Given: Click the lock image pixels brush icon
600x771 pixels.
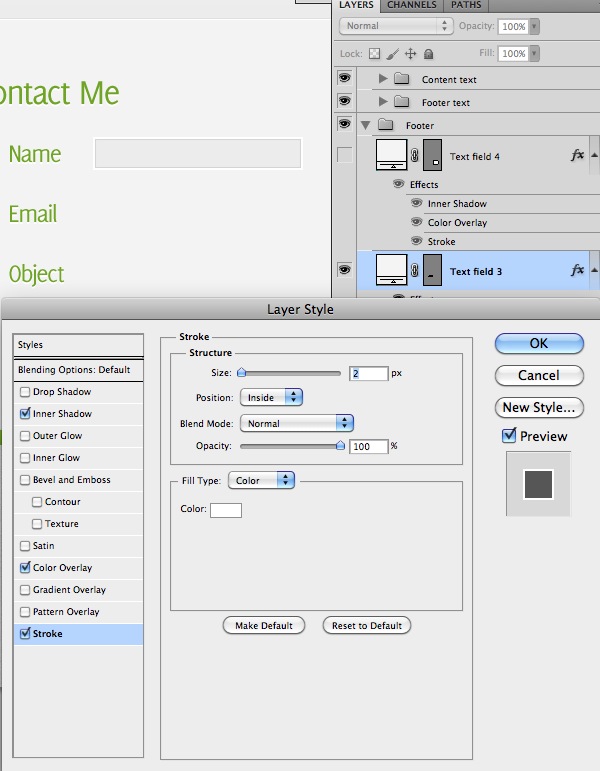Looking at the screenshot, I should click(392, 54).
